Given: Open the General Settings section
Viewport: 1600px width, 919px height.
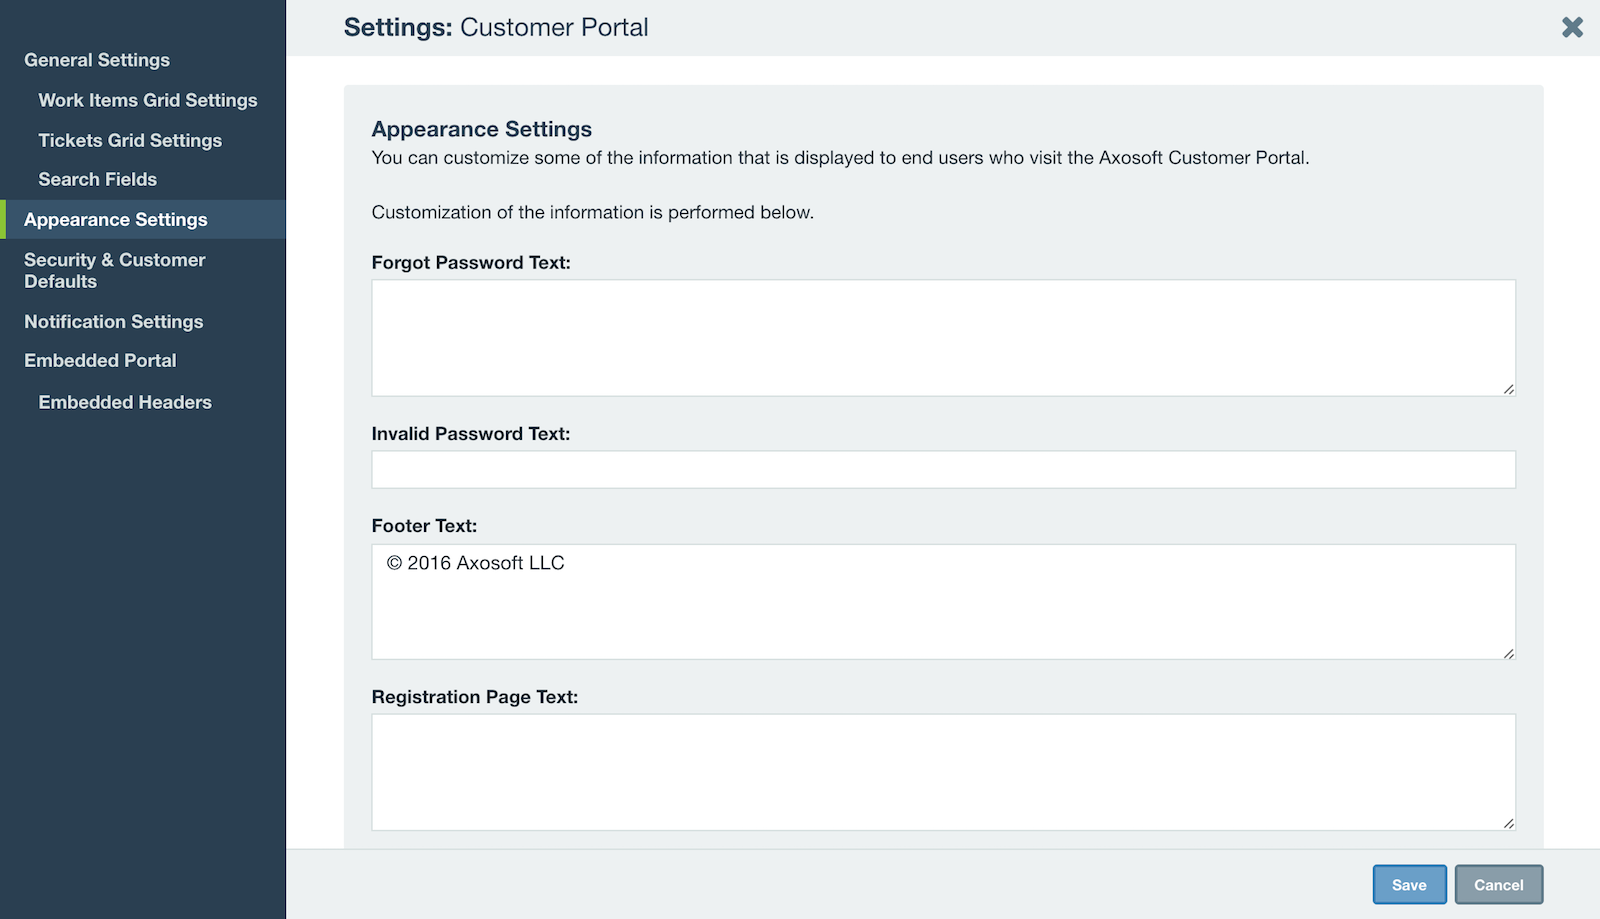Looking at the screenshot, I should click(x=97, y=60).
